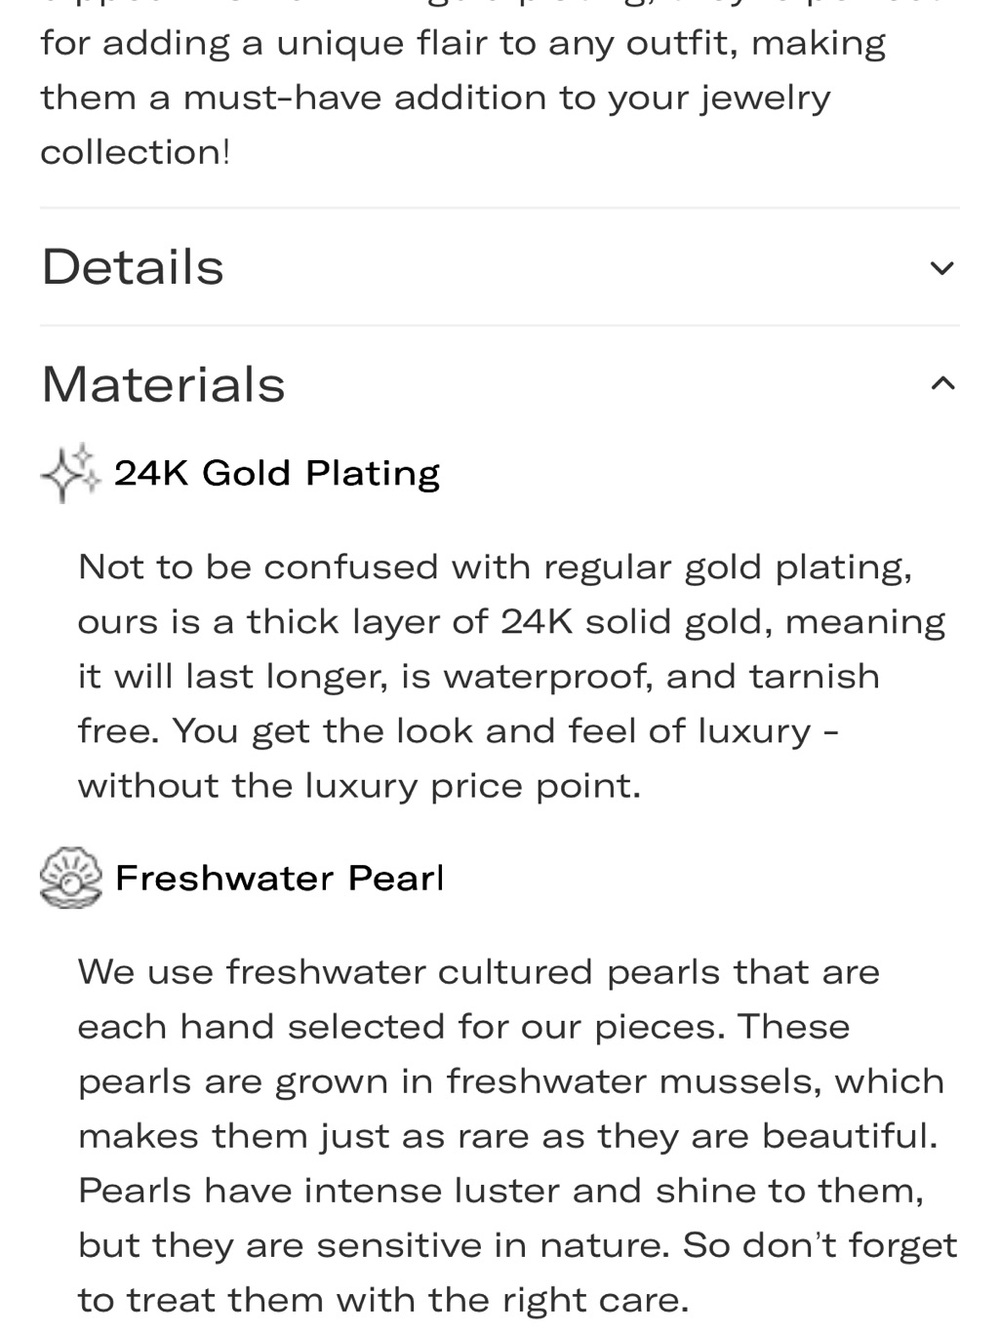1000x1333 pixels.
Task: Click the sparkle icon beside 24K Gold Plating
Action: 71,473
